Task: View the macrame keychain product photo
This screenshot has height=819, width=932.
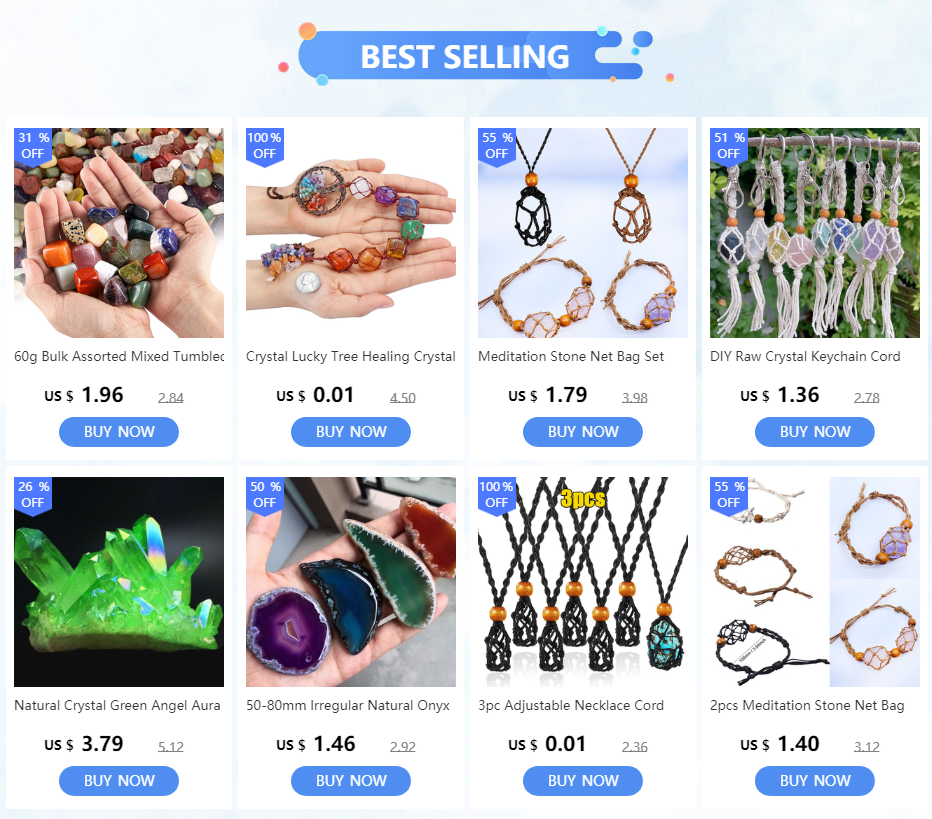Action: pos(815,233)
